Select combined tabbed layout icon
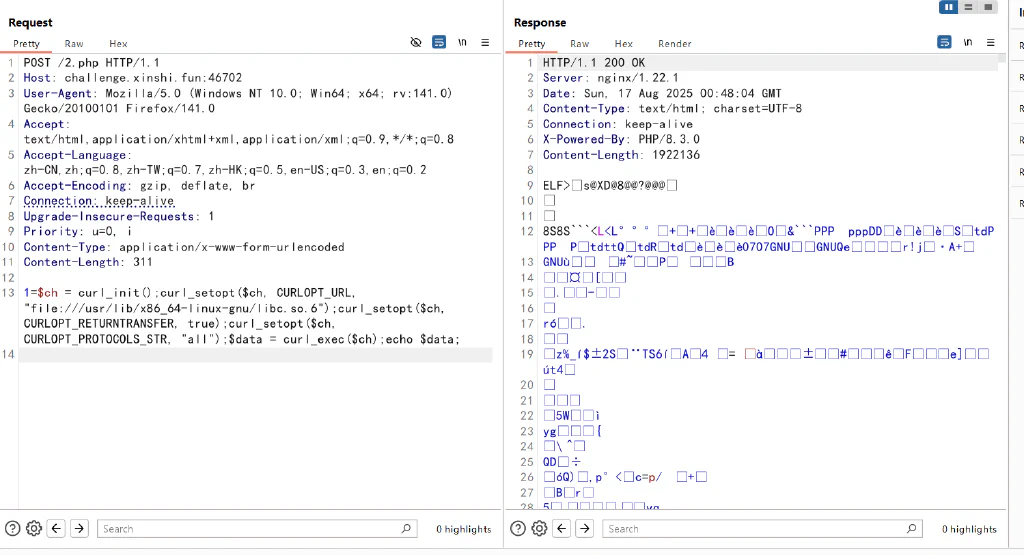Viewport: 1024px width, 555px height. 988,7
